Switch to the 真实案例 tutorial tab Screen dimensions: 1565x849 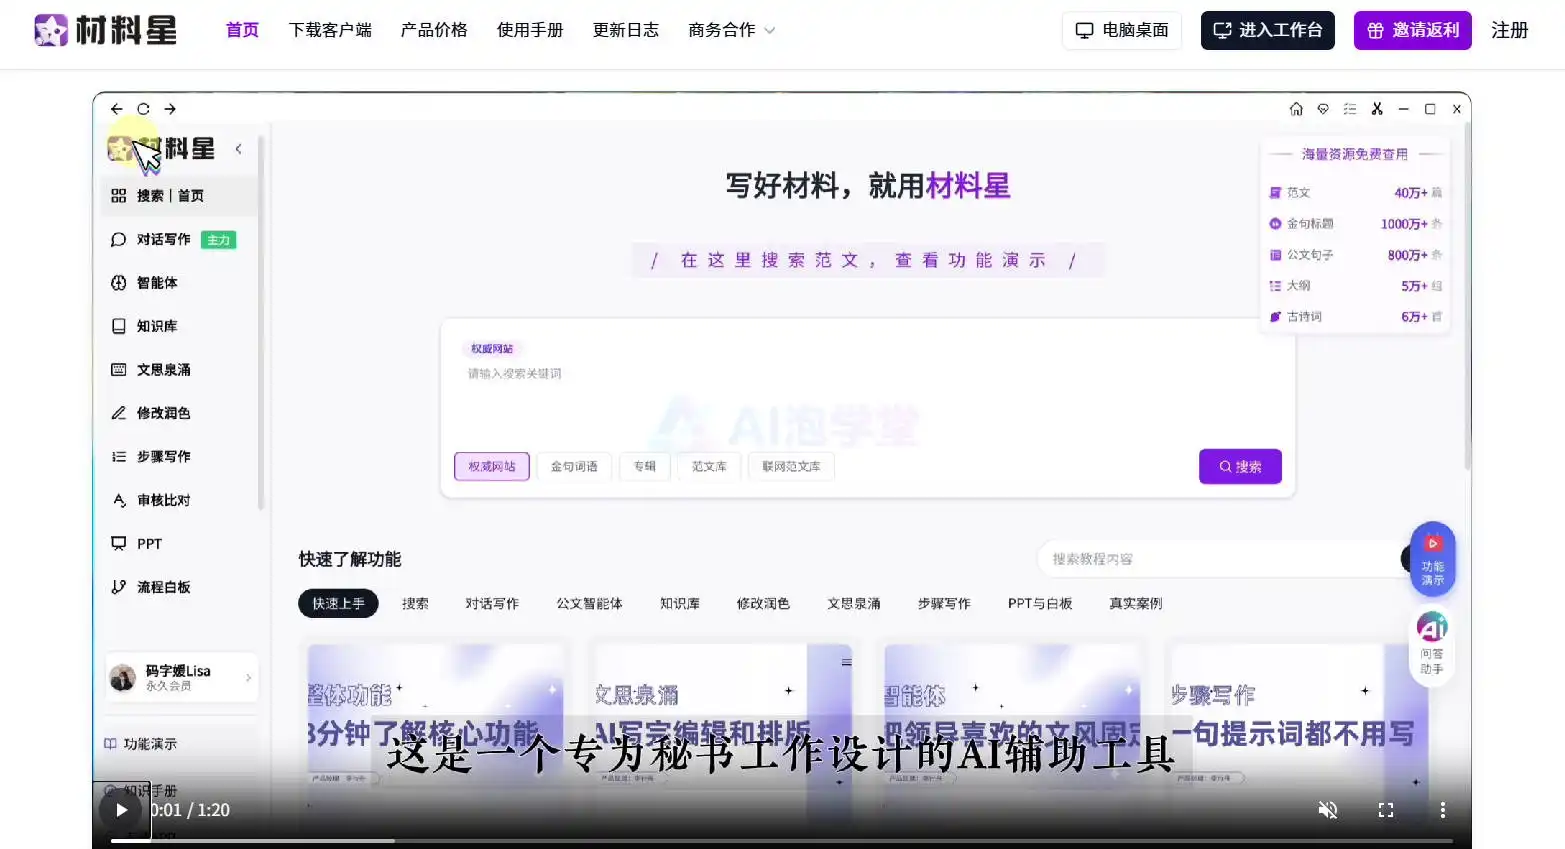pyautogui.click(x=1136, y=604)
